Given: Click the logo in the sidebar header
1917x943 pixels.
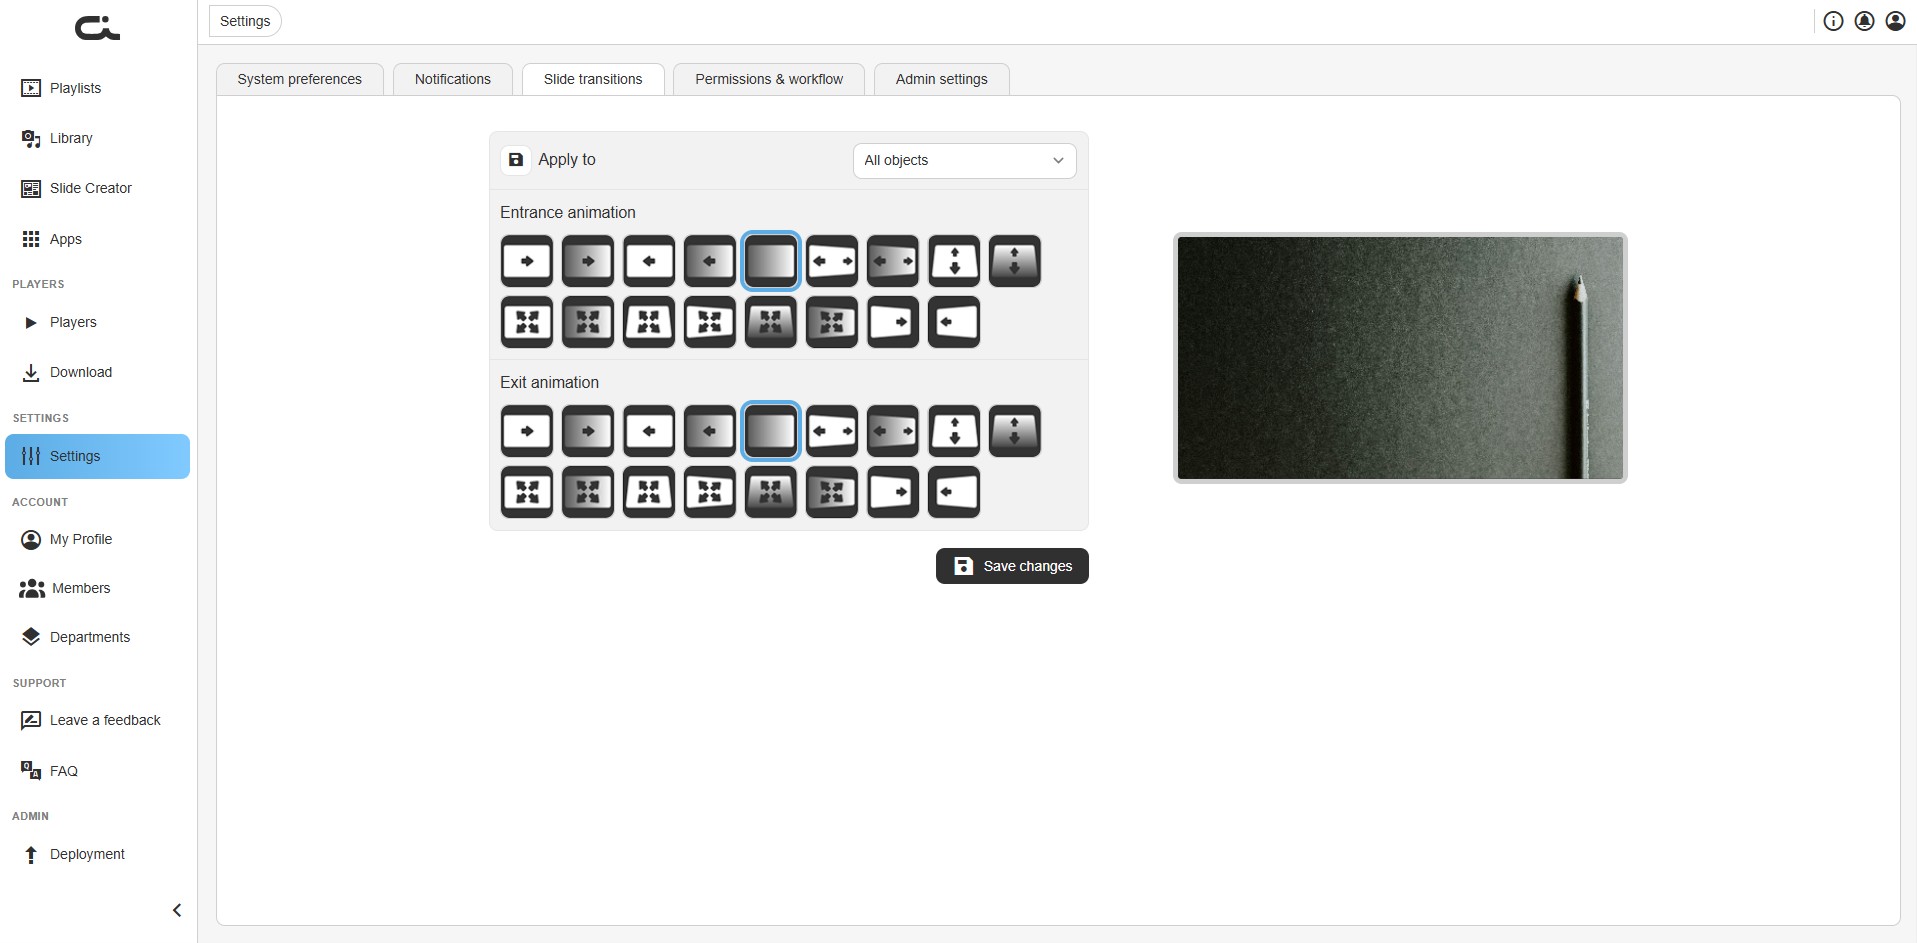Looking at the screenshot, I should (x=97, y=29).
